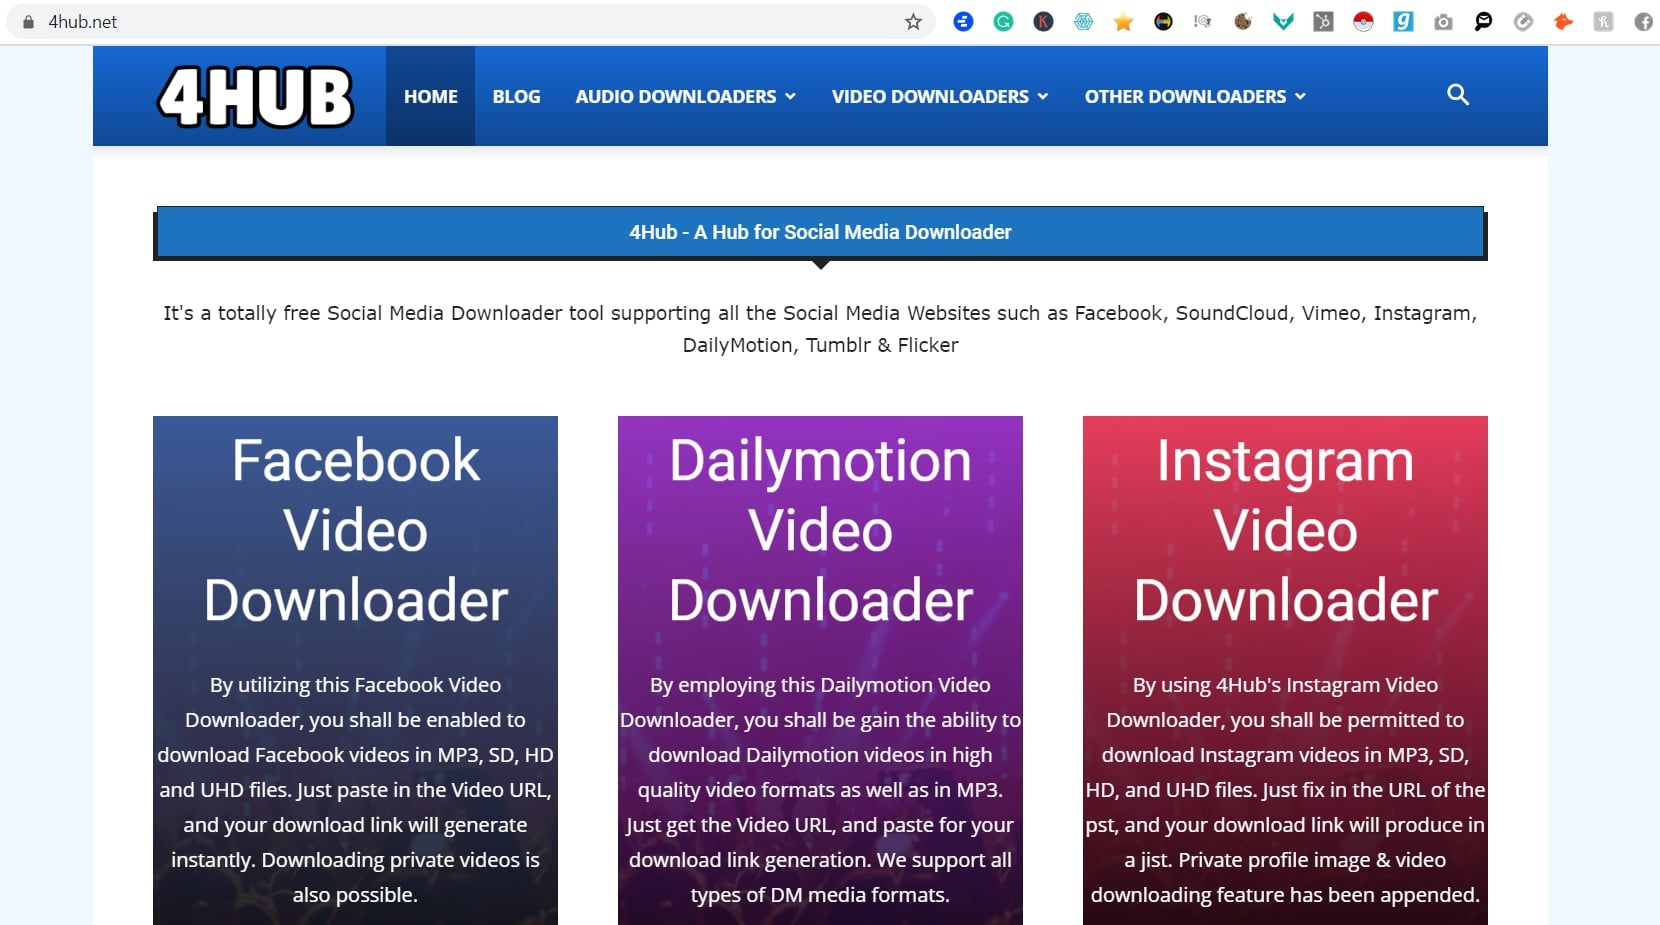Click the 4HUB logo

[x=255, y=97]
